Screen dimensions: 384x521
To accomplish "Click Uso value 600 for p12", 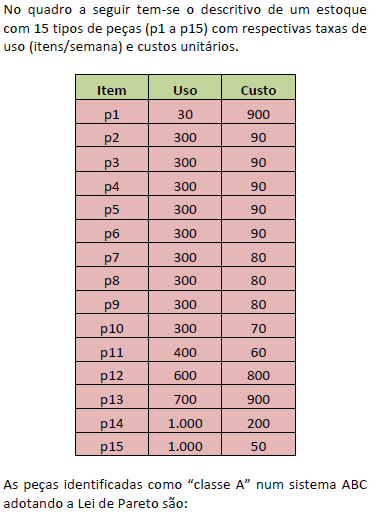I will pyautogui.click(x=185, y=374).
